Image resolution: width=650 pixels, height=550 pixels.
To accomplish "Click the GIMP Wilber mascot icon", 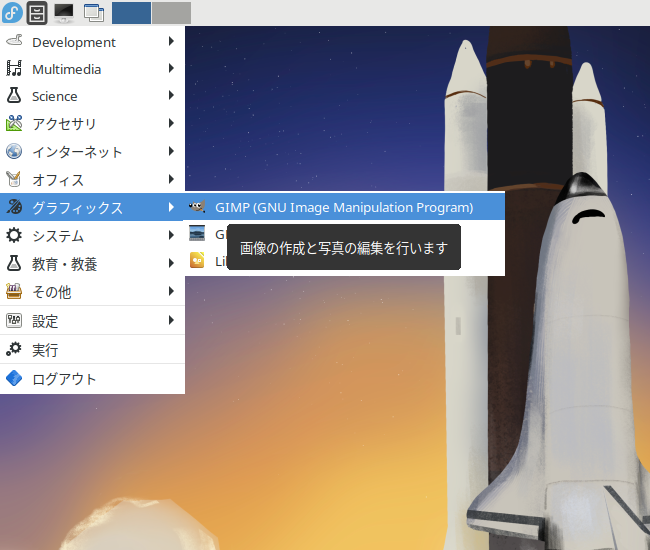I will click(x=197, y=206).
